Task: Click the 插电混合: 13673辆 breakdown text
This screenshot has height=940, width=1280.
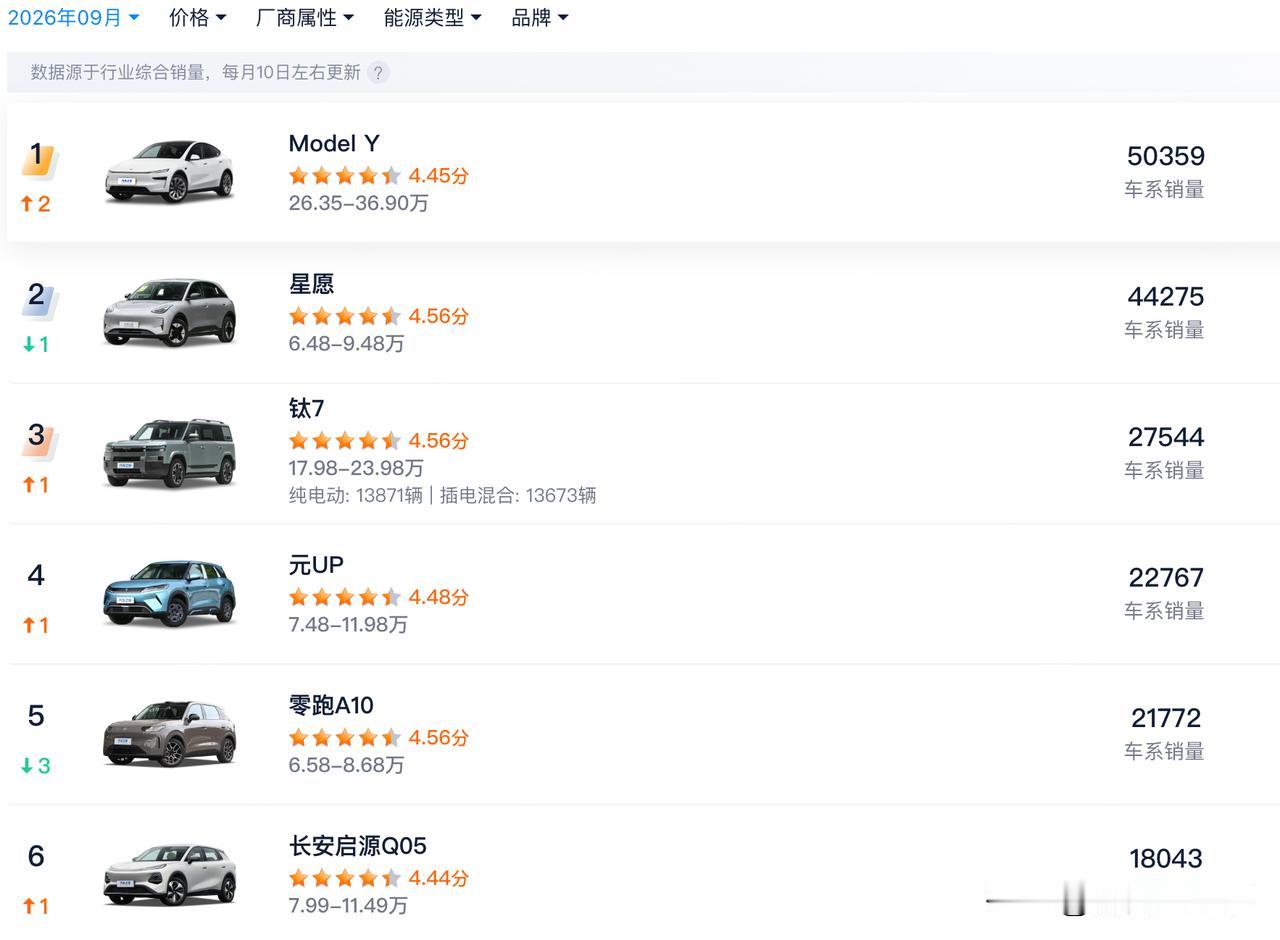Action: (518, 495)
